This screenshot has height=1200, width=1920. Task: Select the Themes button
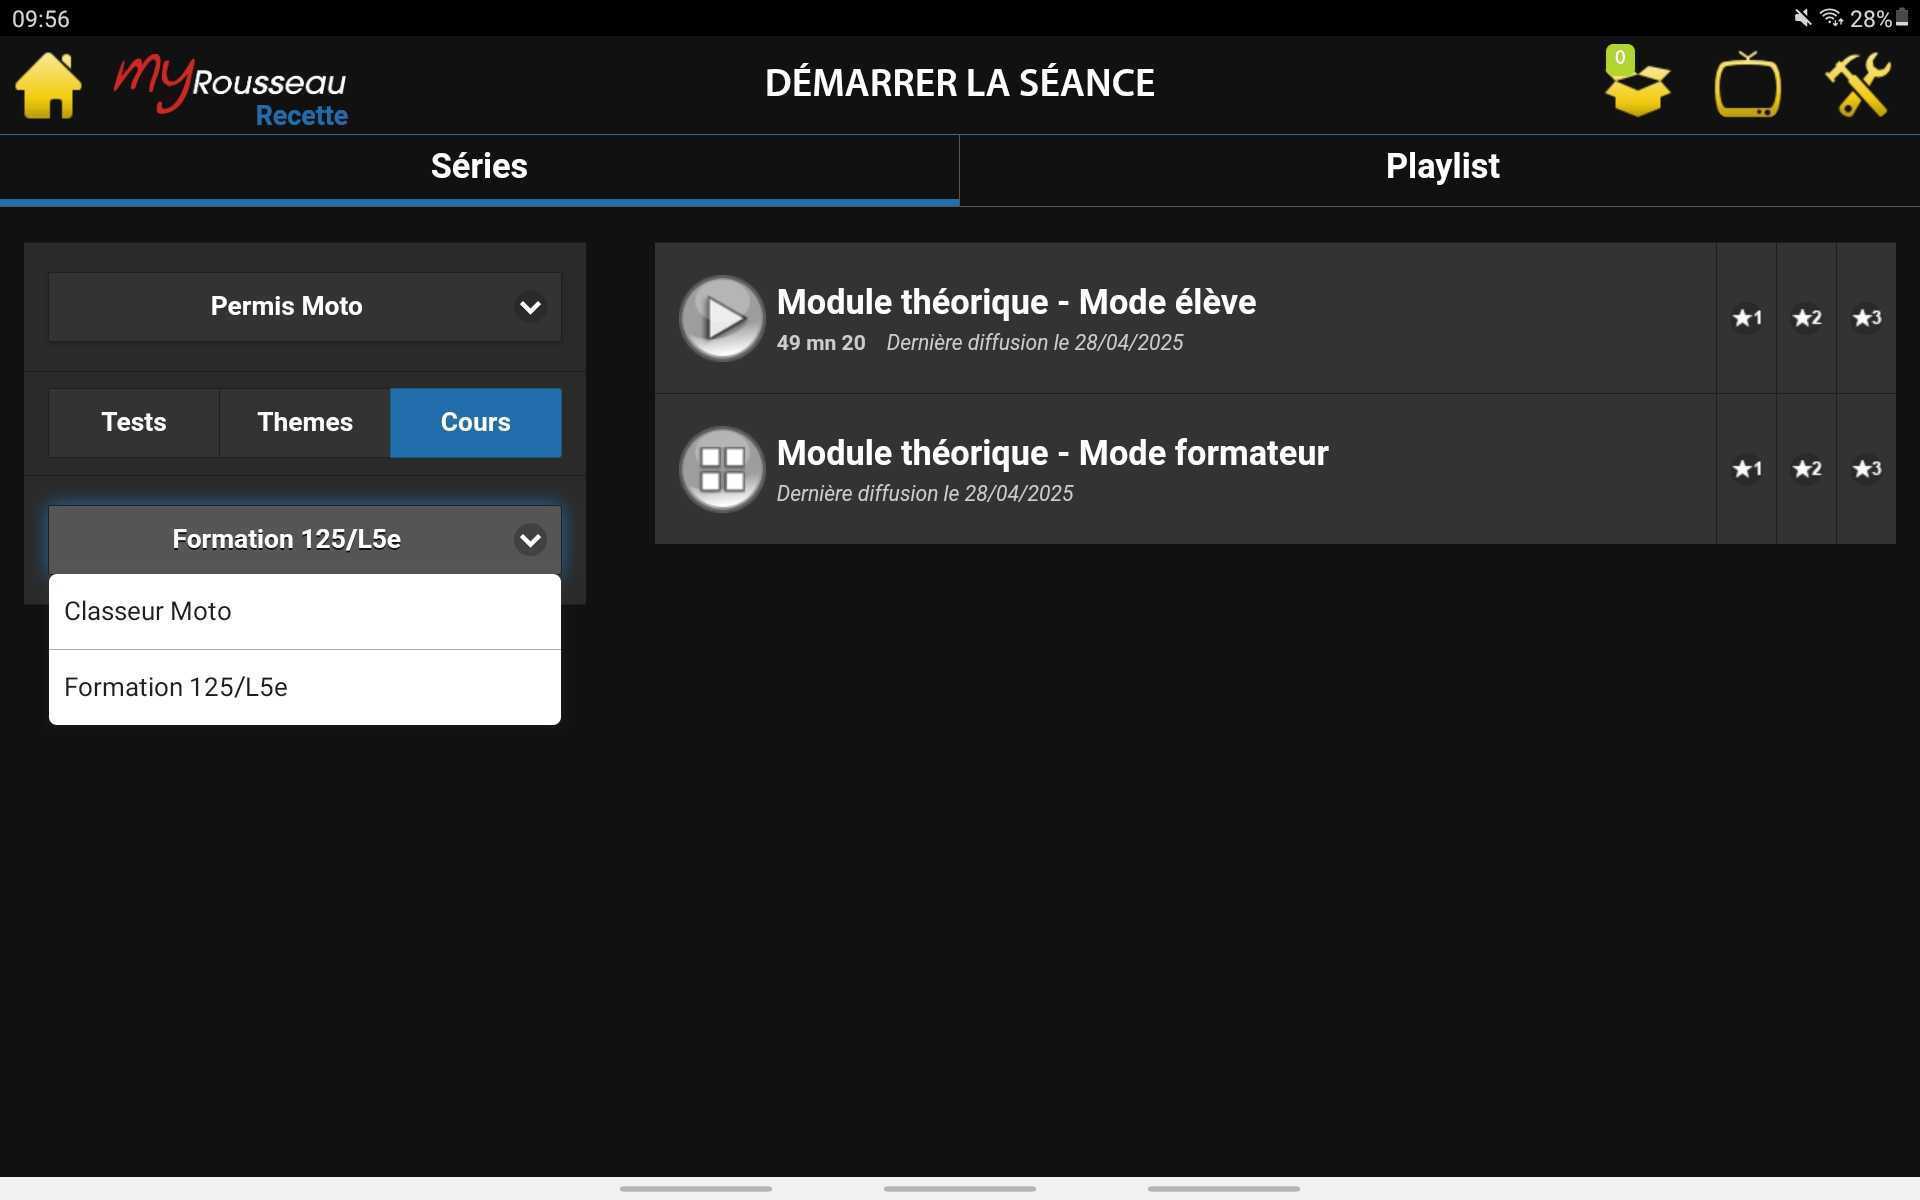[x=305, y=423]
